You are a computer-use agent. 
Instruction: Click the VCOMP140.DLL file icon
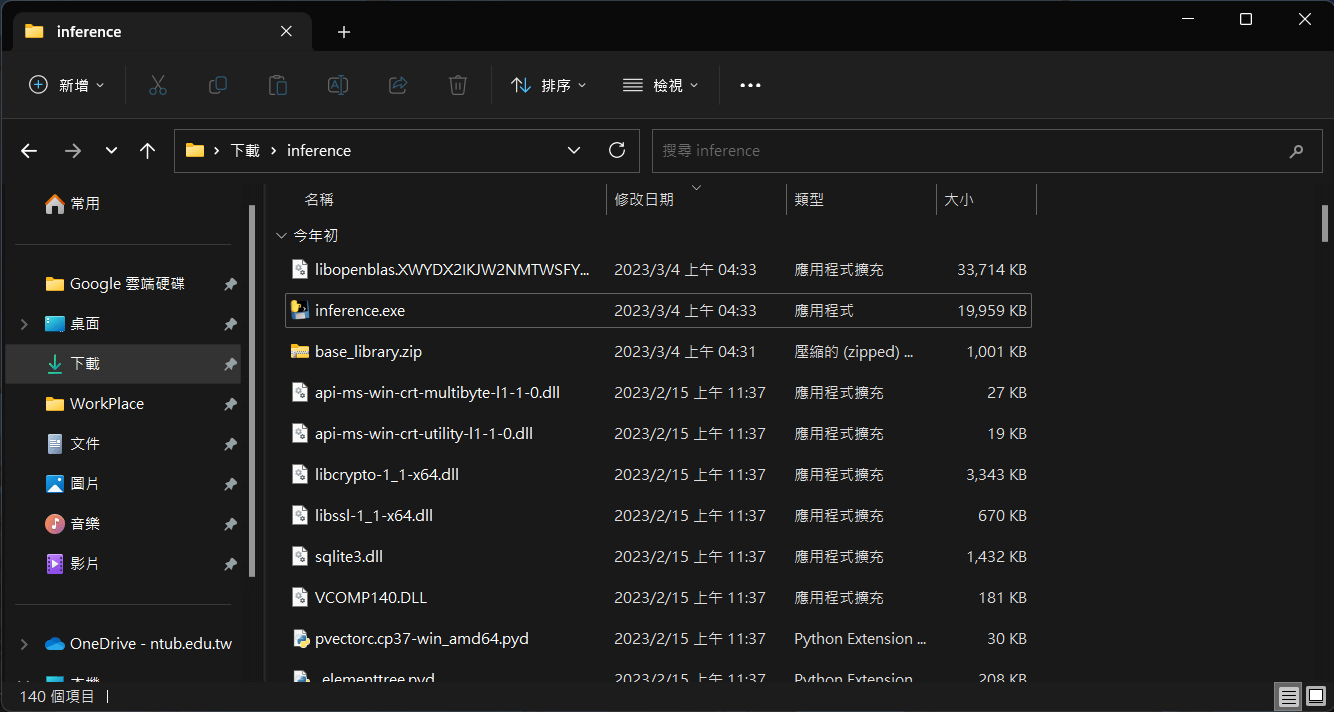[299, 597]
